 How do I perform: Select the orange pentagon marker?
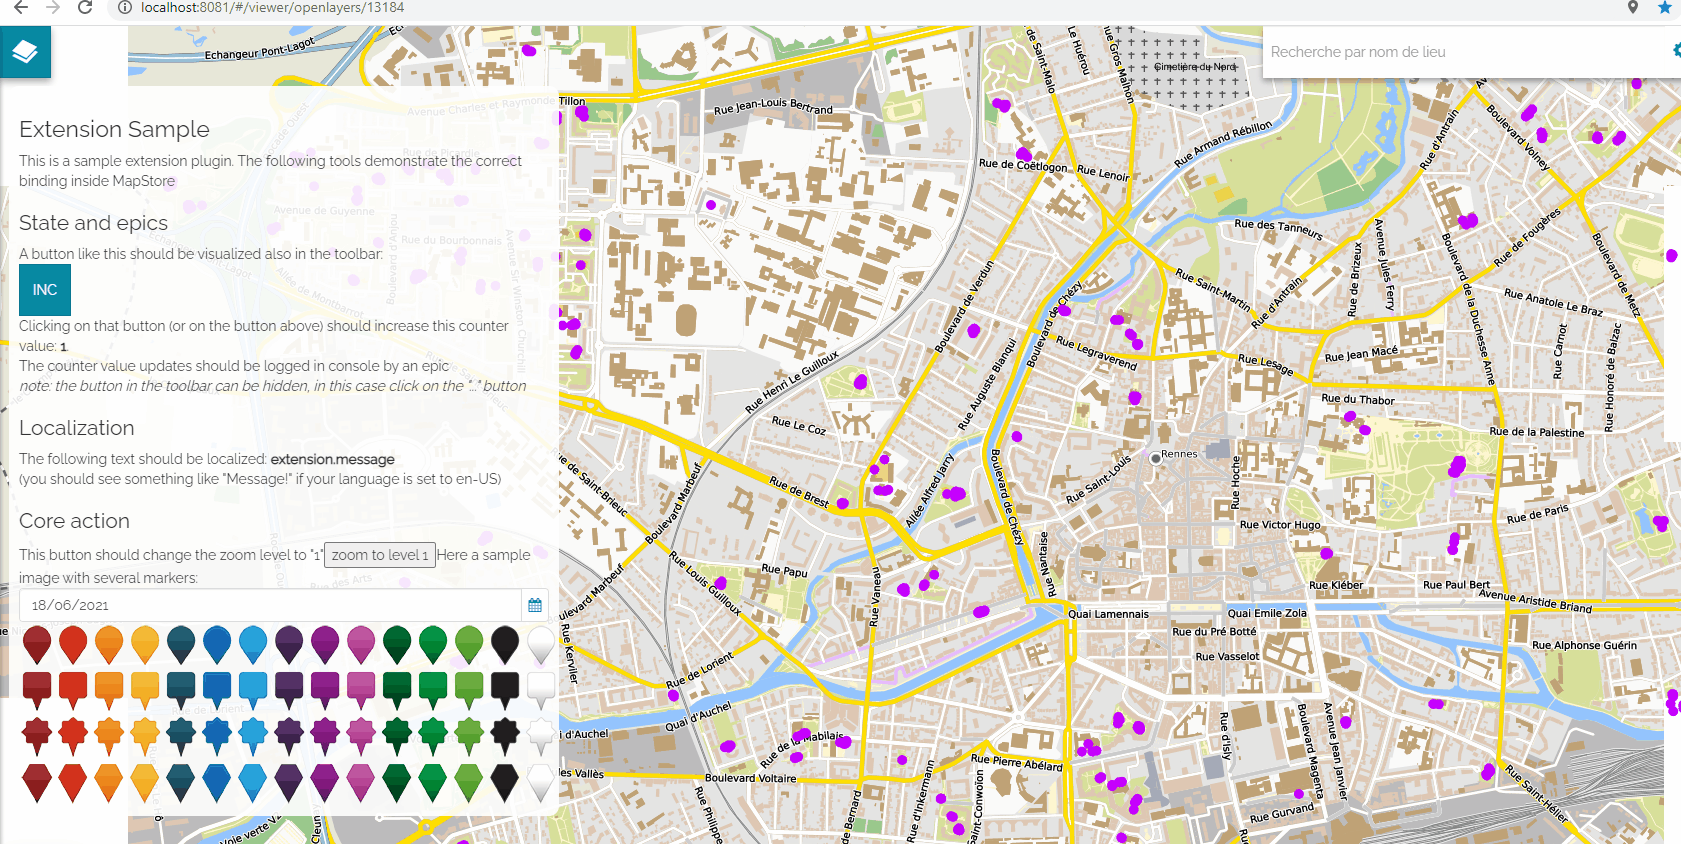109,782
